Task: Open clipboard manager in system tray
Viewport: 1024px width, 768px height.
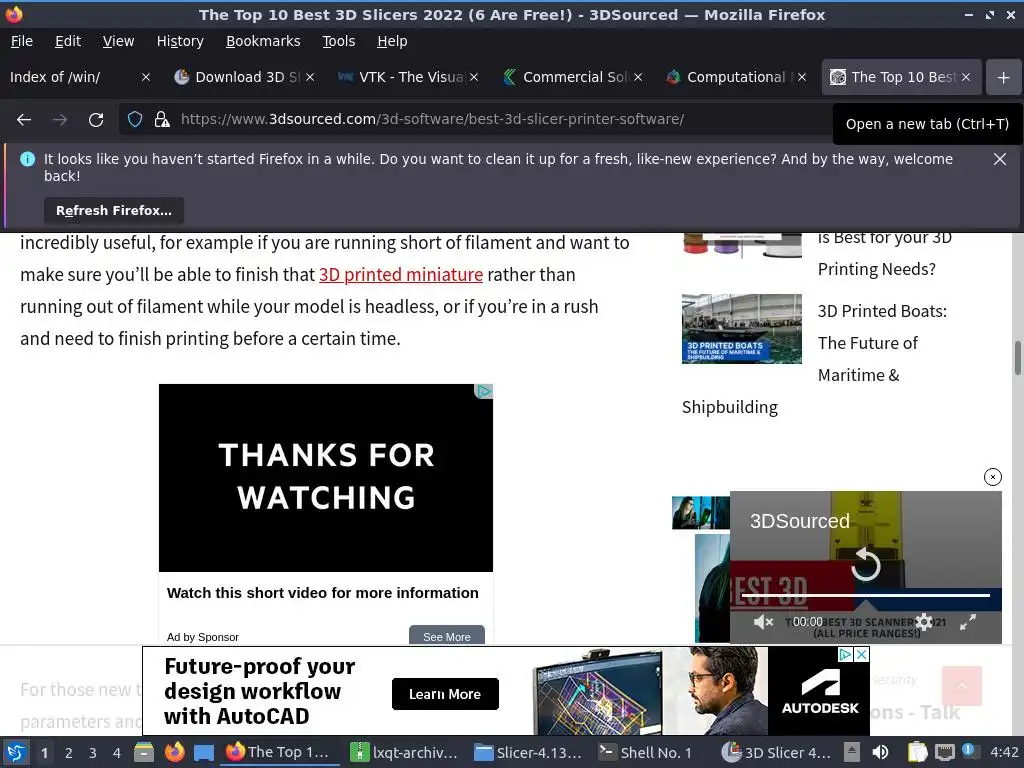Action: point(917,752)
